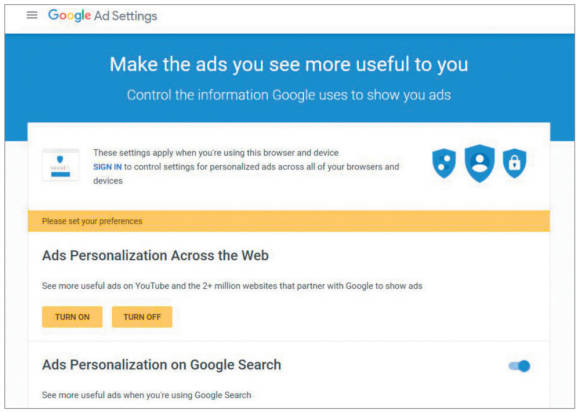Screen dimensions: 580x412
Task: Click the shield icon with dots
Action: 444,163
